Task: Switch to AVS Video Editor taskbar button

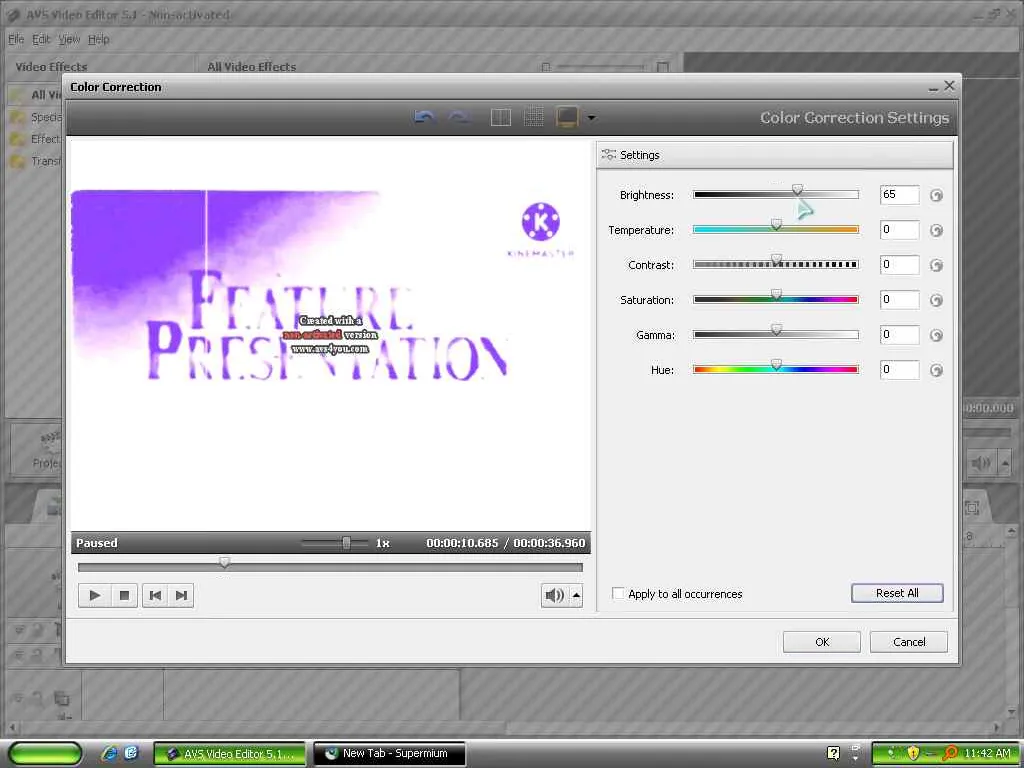Action: pos(229,754)
